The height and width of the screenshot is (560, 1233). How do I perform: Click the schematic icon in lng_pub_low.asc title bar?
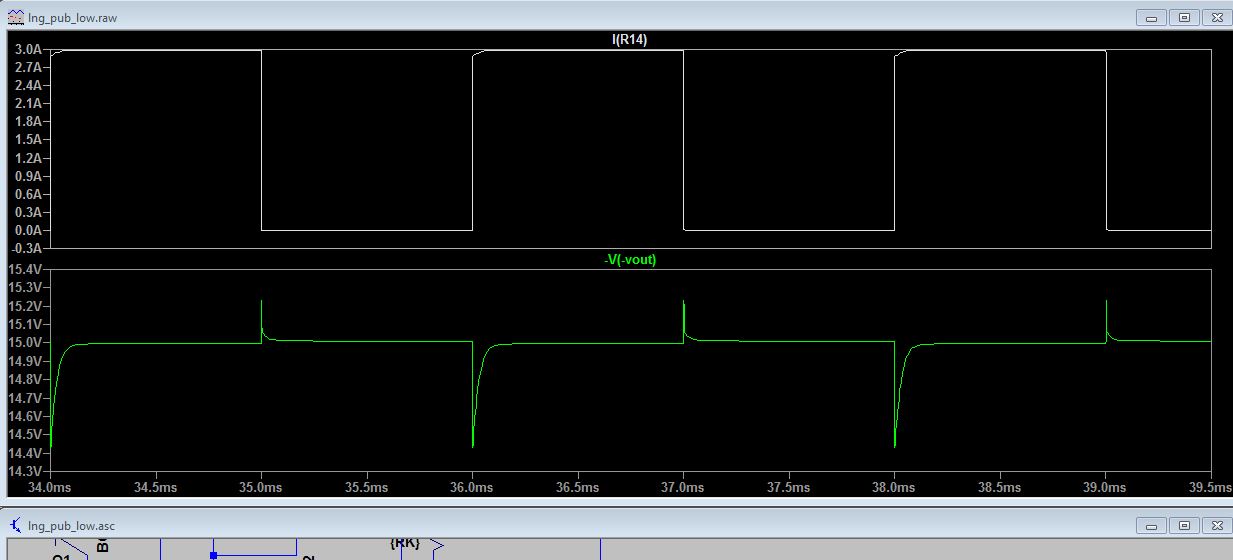(15, 525)
